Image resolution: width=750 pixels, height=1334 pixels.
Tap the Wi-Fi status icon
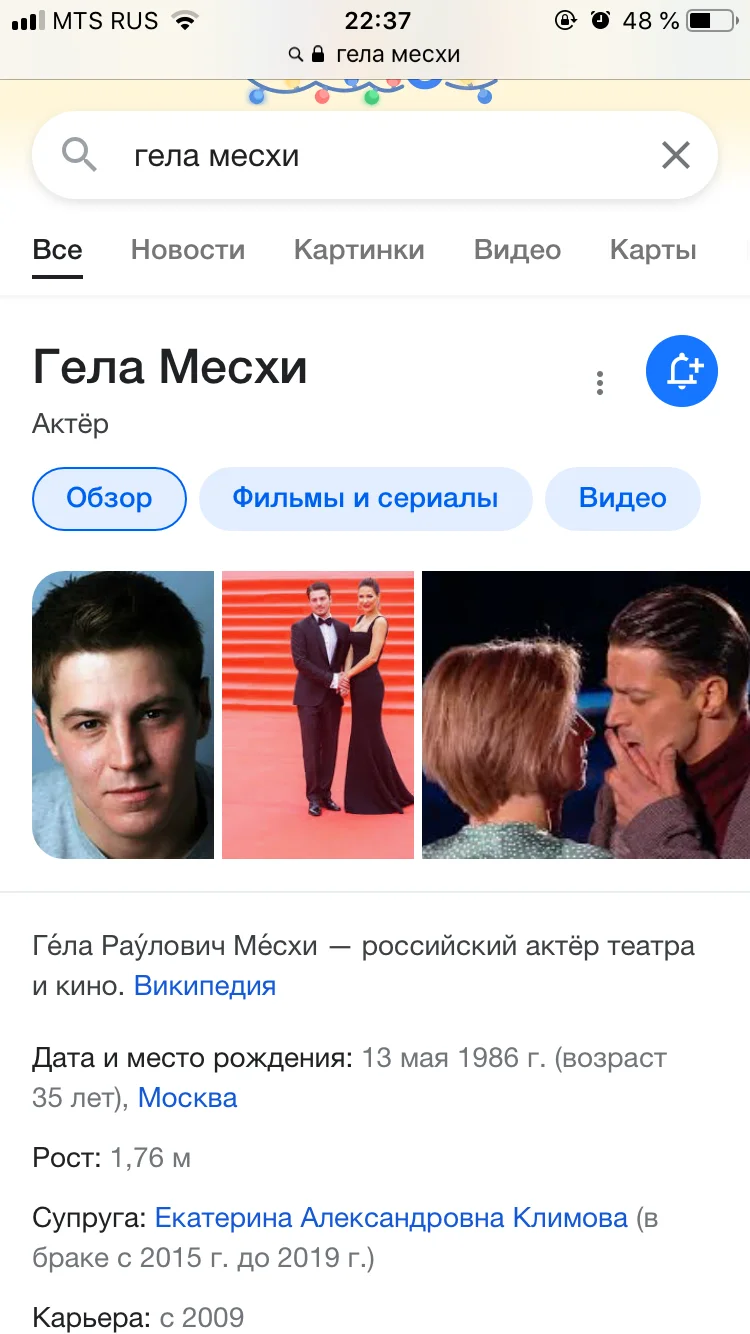184,20
